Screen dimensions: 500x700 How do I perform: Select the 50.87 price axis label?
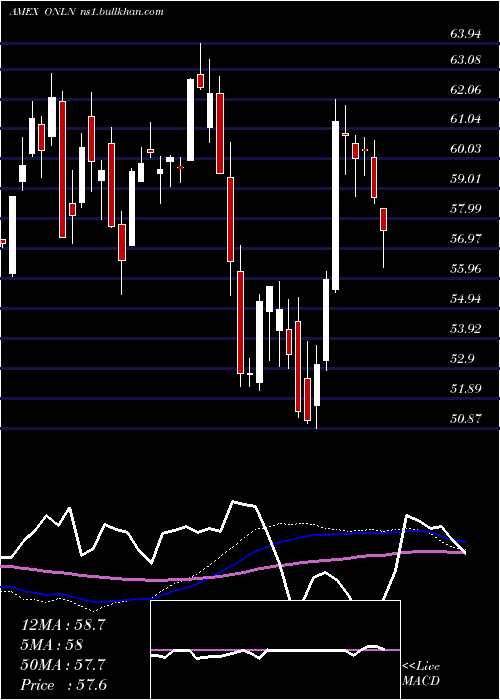[x=465, y=418]
